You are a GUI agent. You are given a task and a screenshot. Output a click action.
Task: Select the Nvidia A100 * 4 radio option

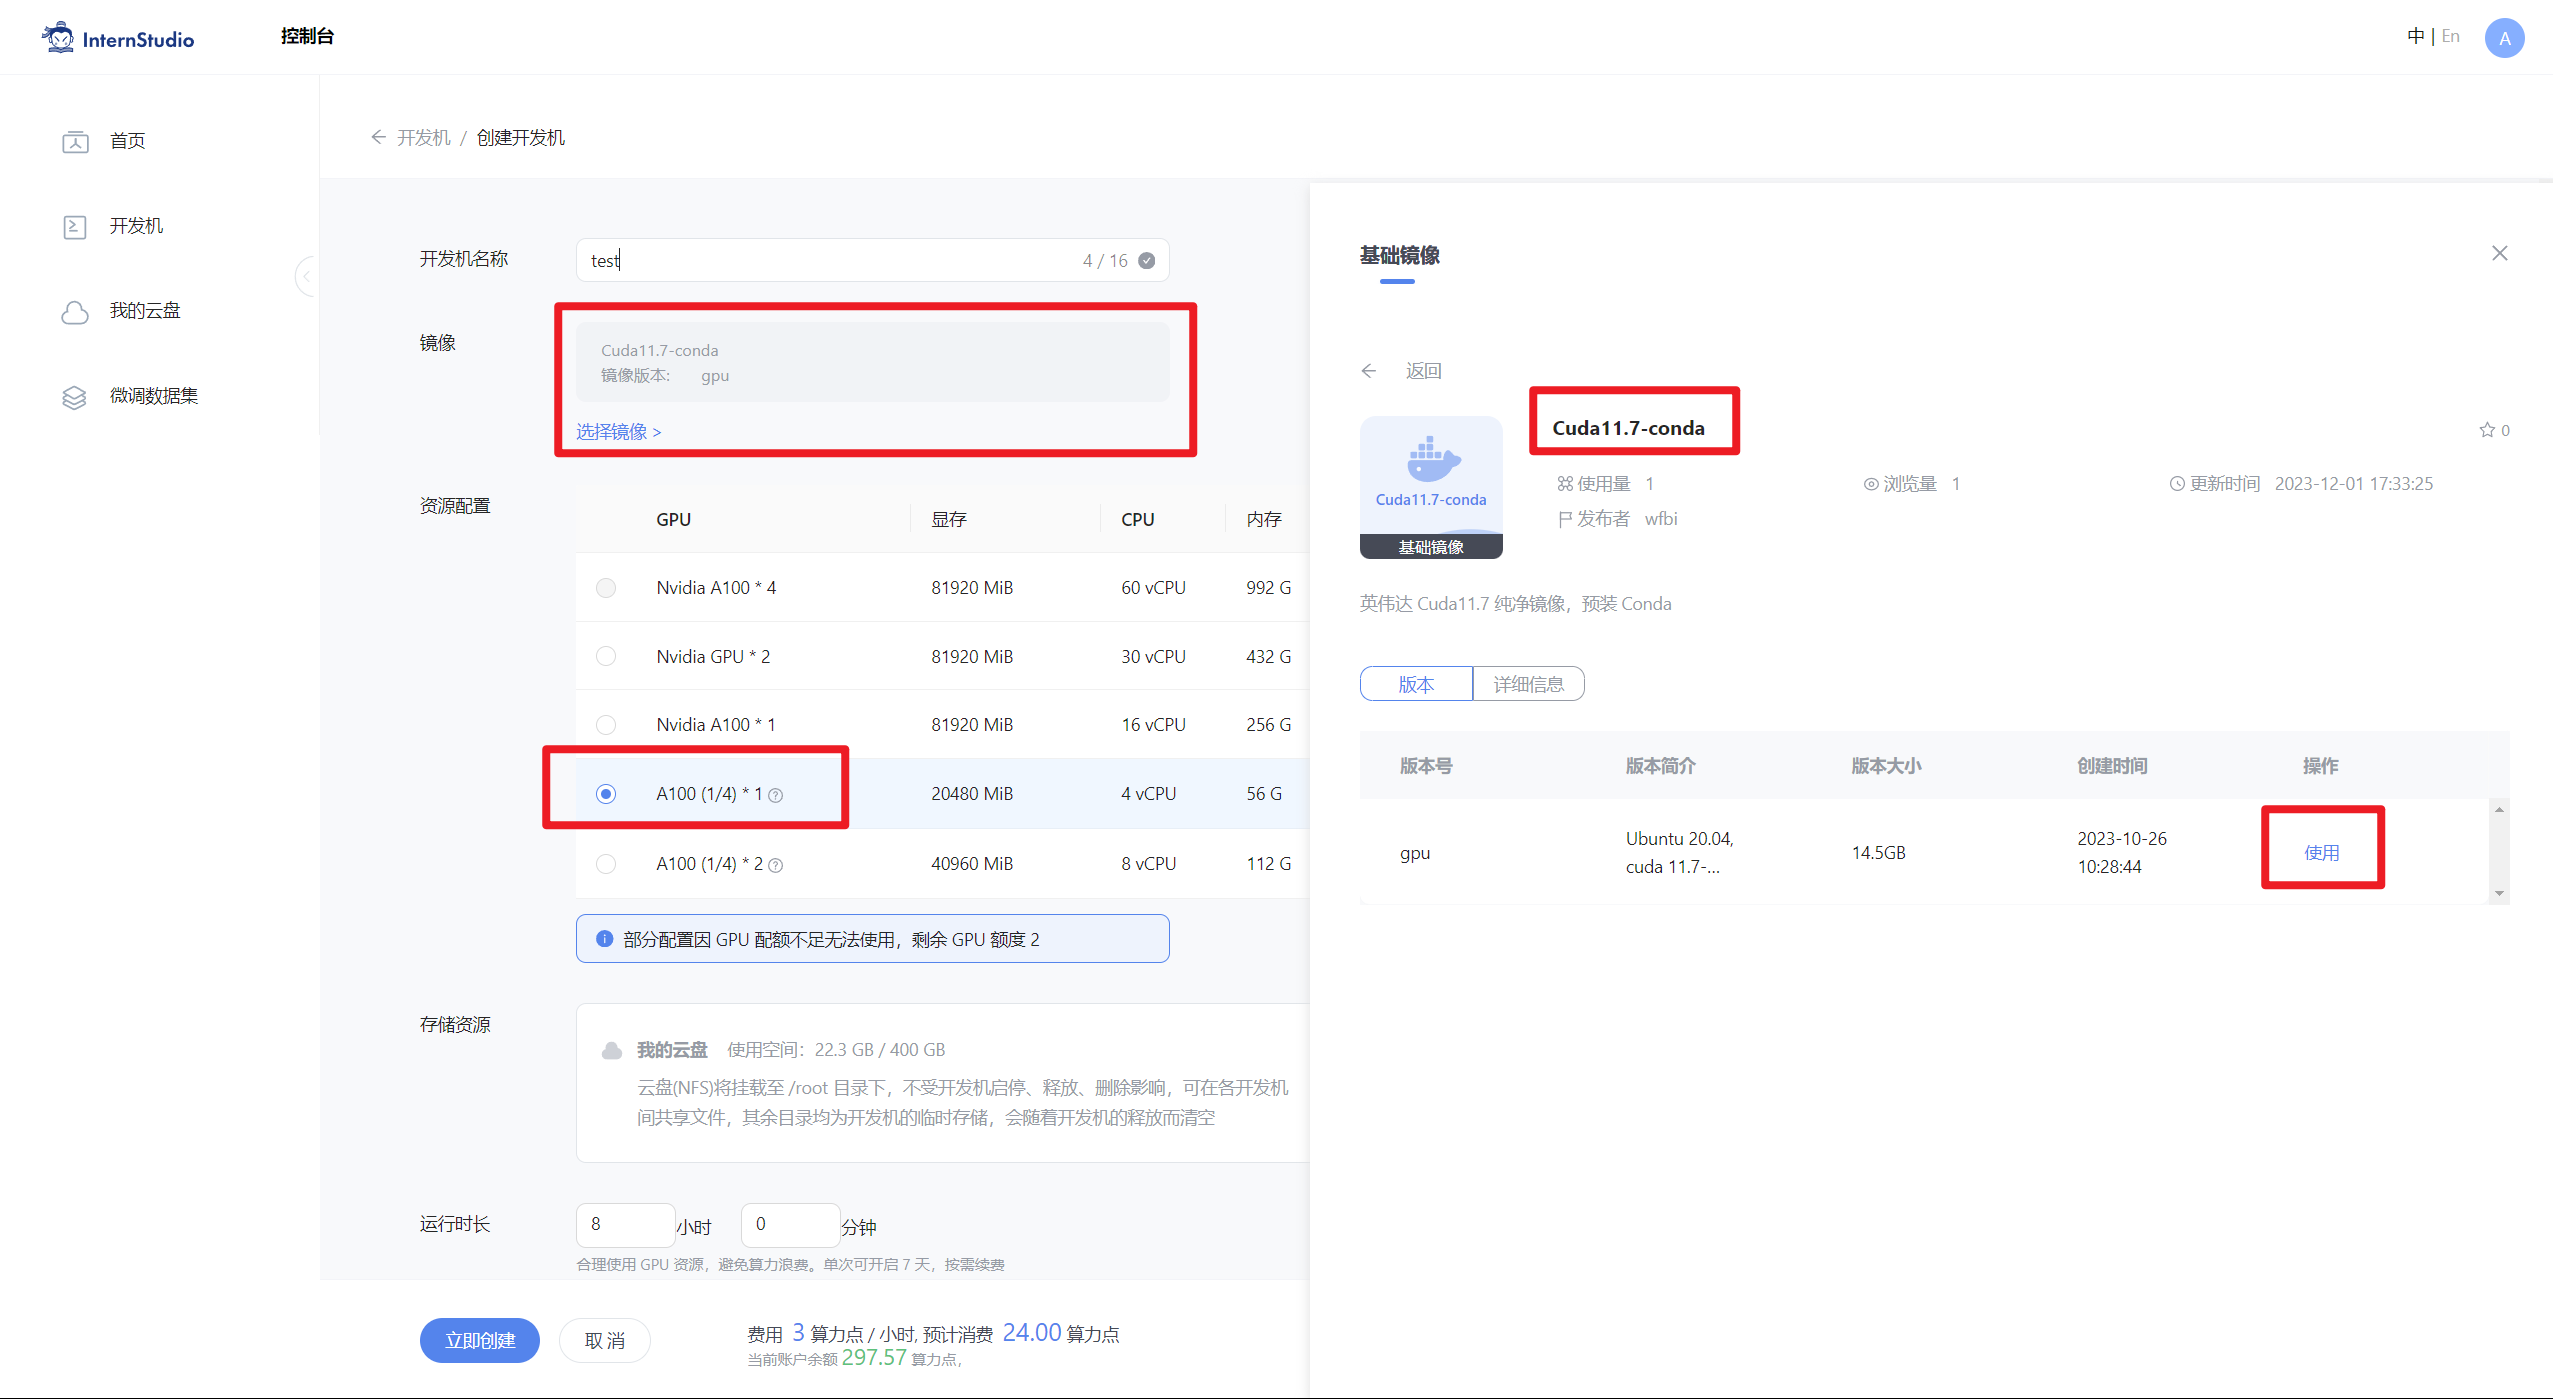coord(606,588)
